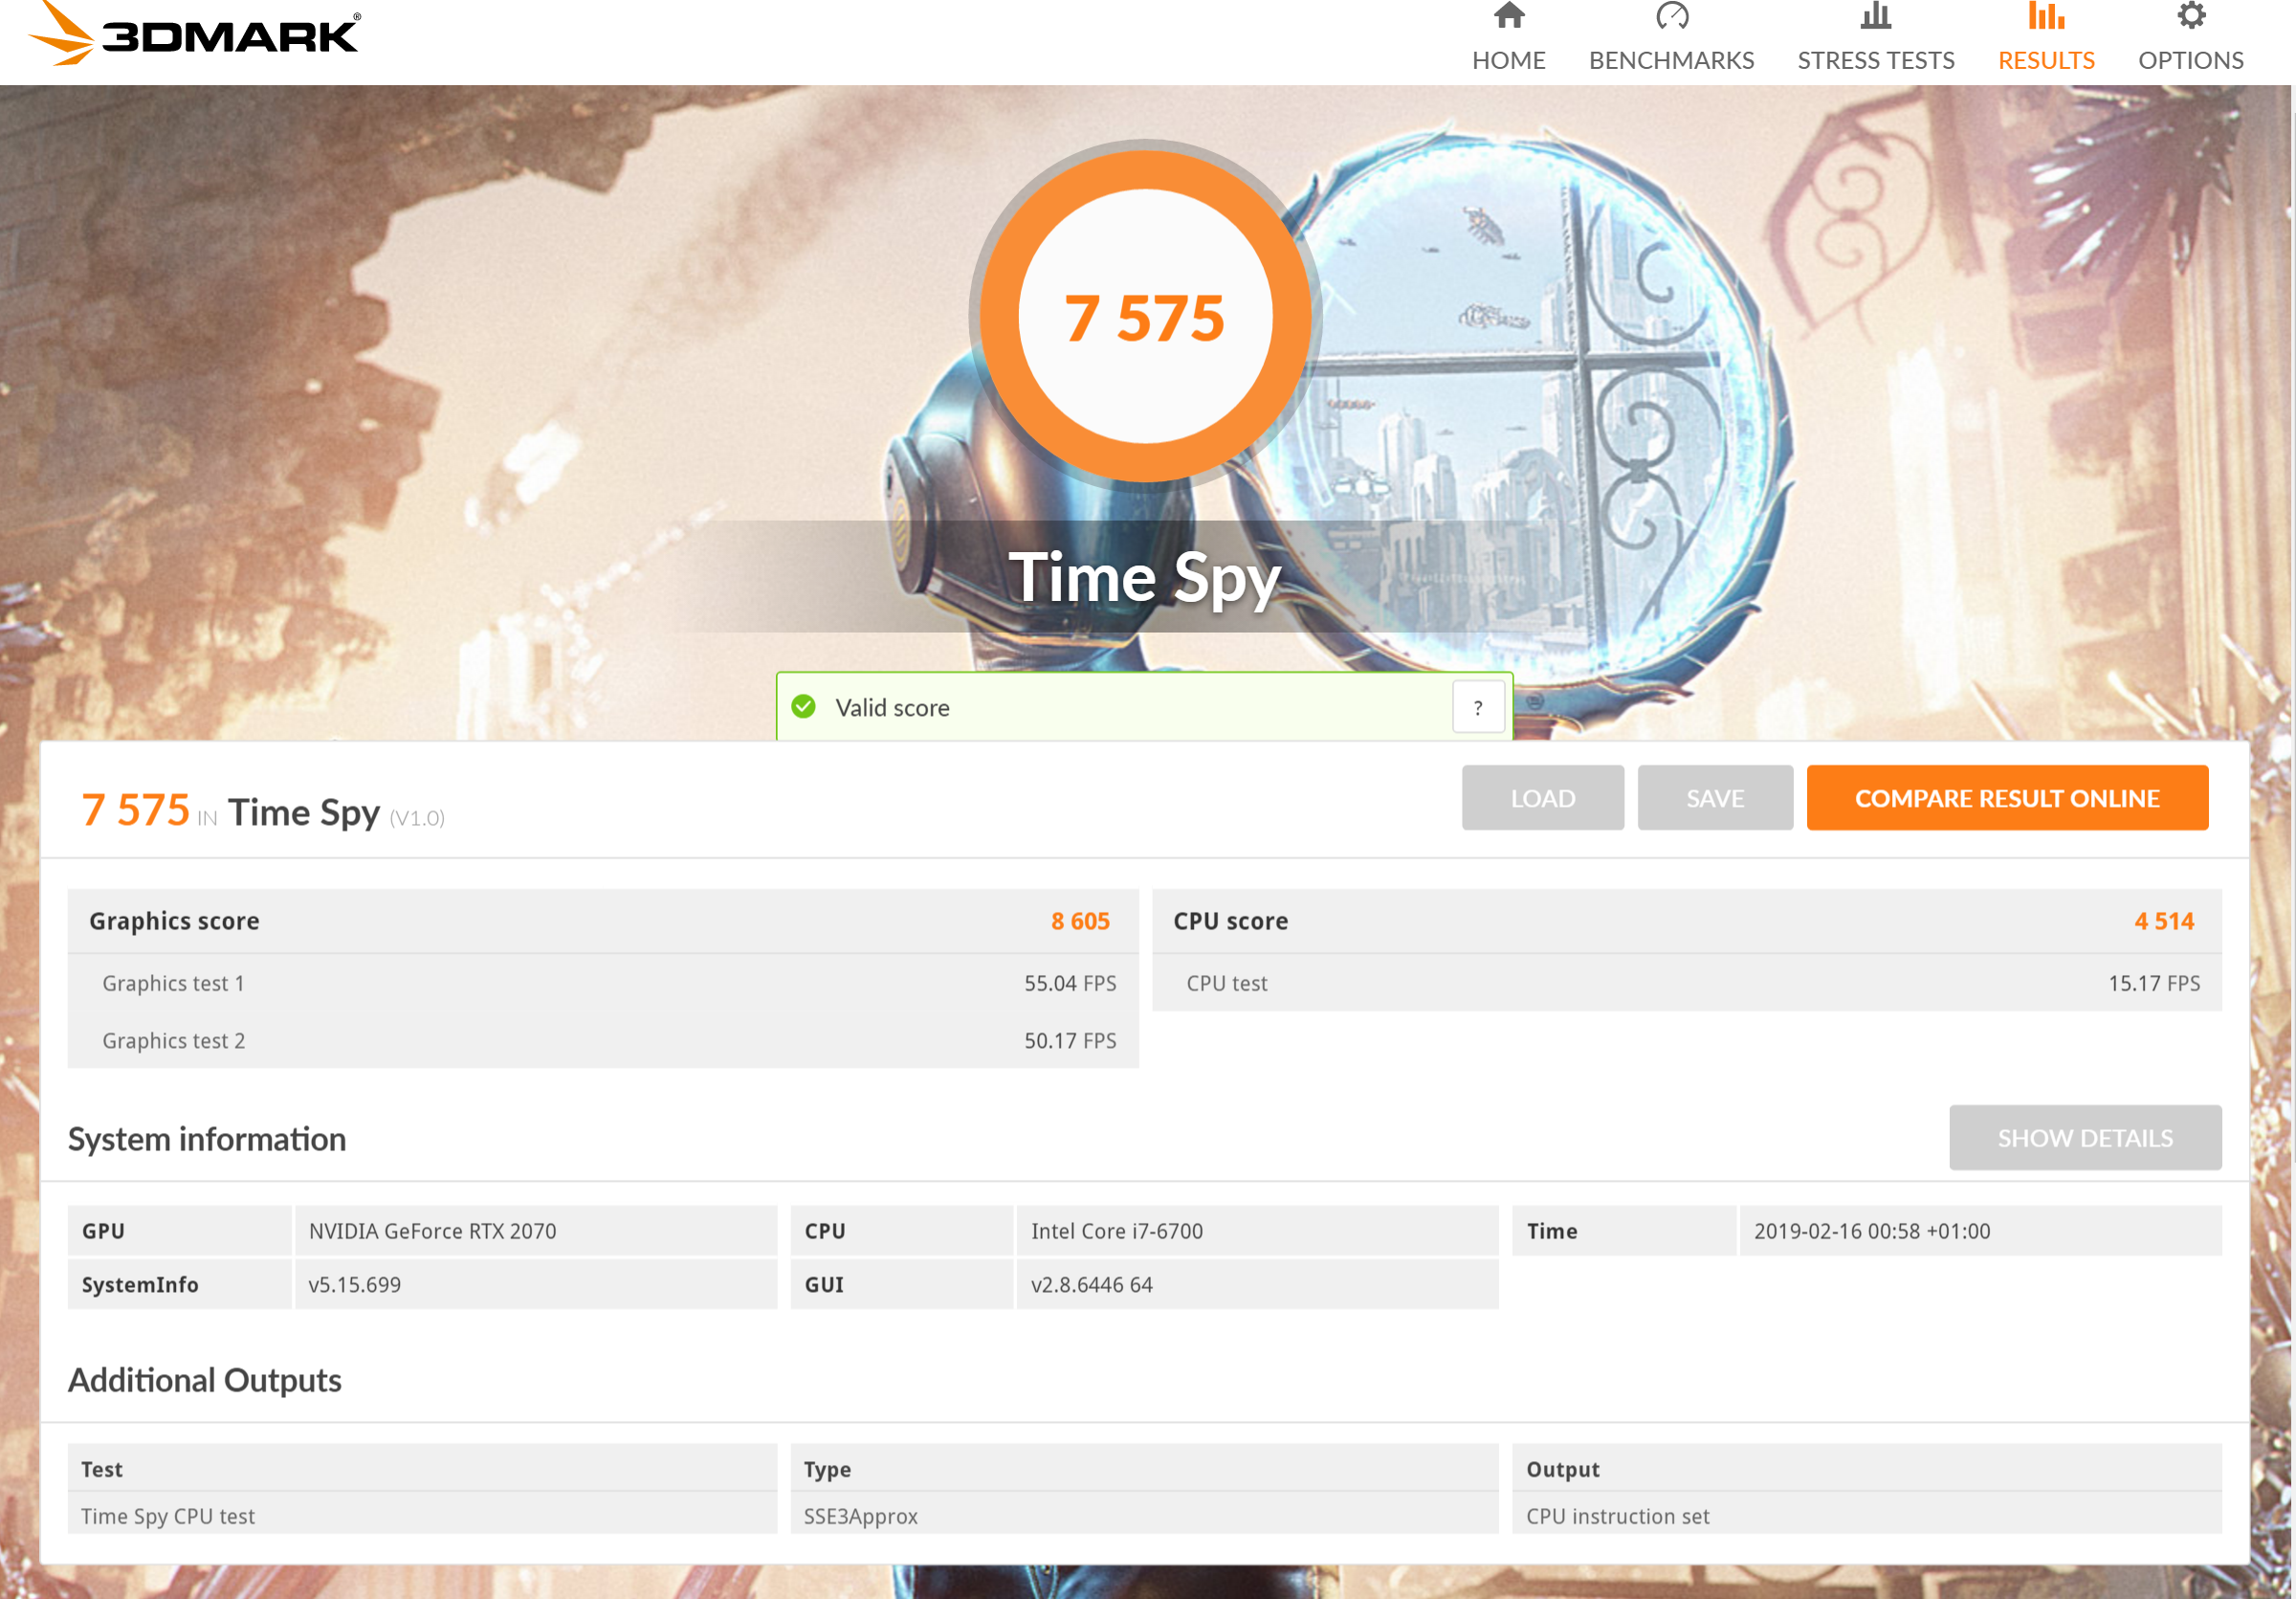
Task: Switch to STRESS TESTS tab label
Action: (1875, 60)
